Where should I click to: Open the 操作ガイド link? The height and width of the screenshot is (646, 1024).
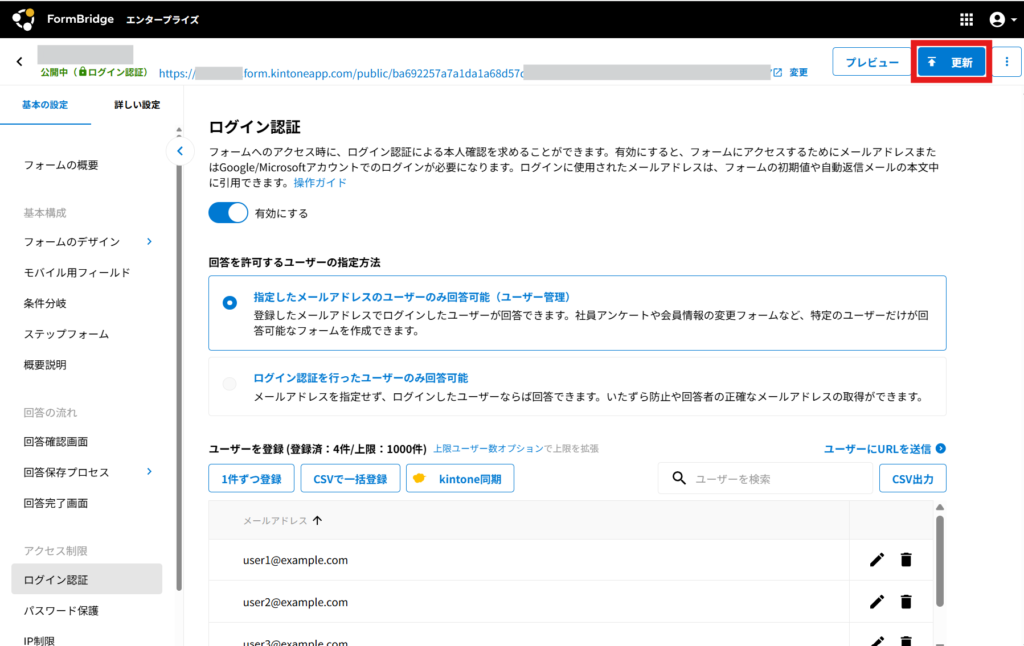coord(320,183)
